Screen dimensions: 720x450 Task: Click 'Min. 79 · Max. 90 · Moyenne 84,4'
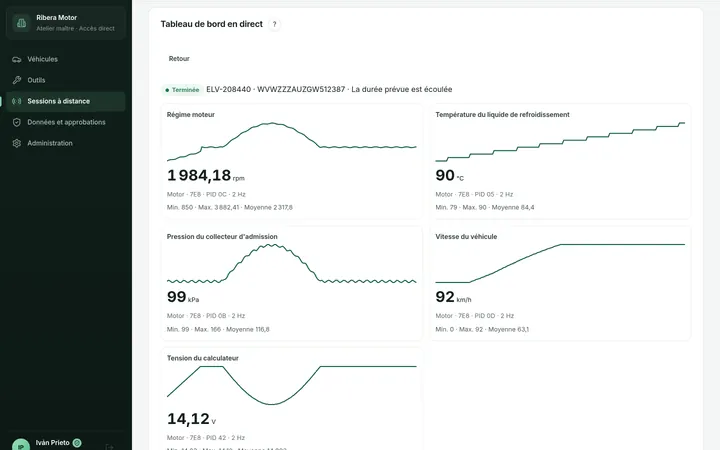(484, 208)
